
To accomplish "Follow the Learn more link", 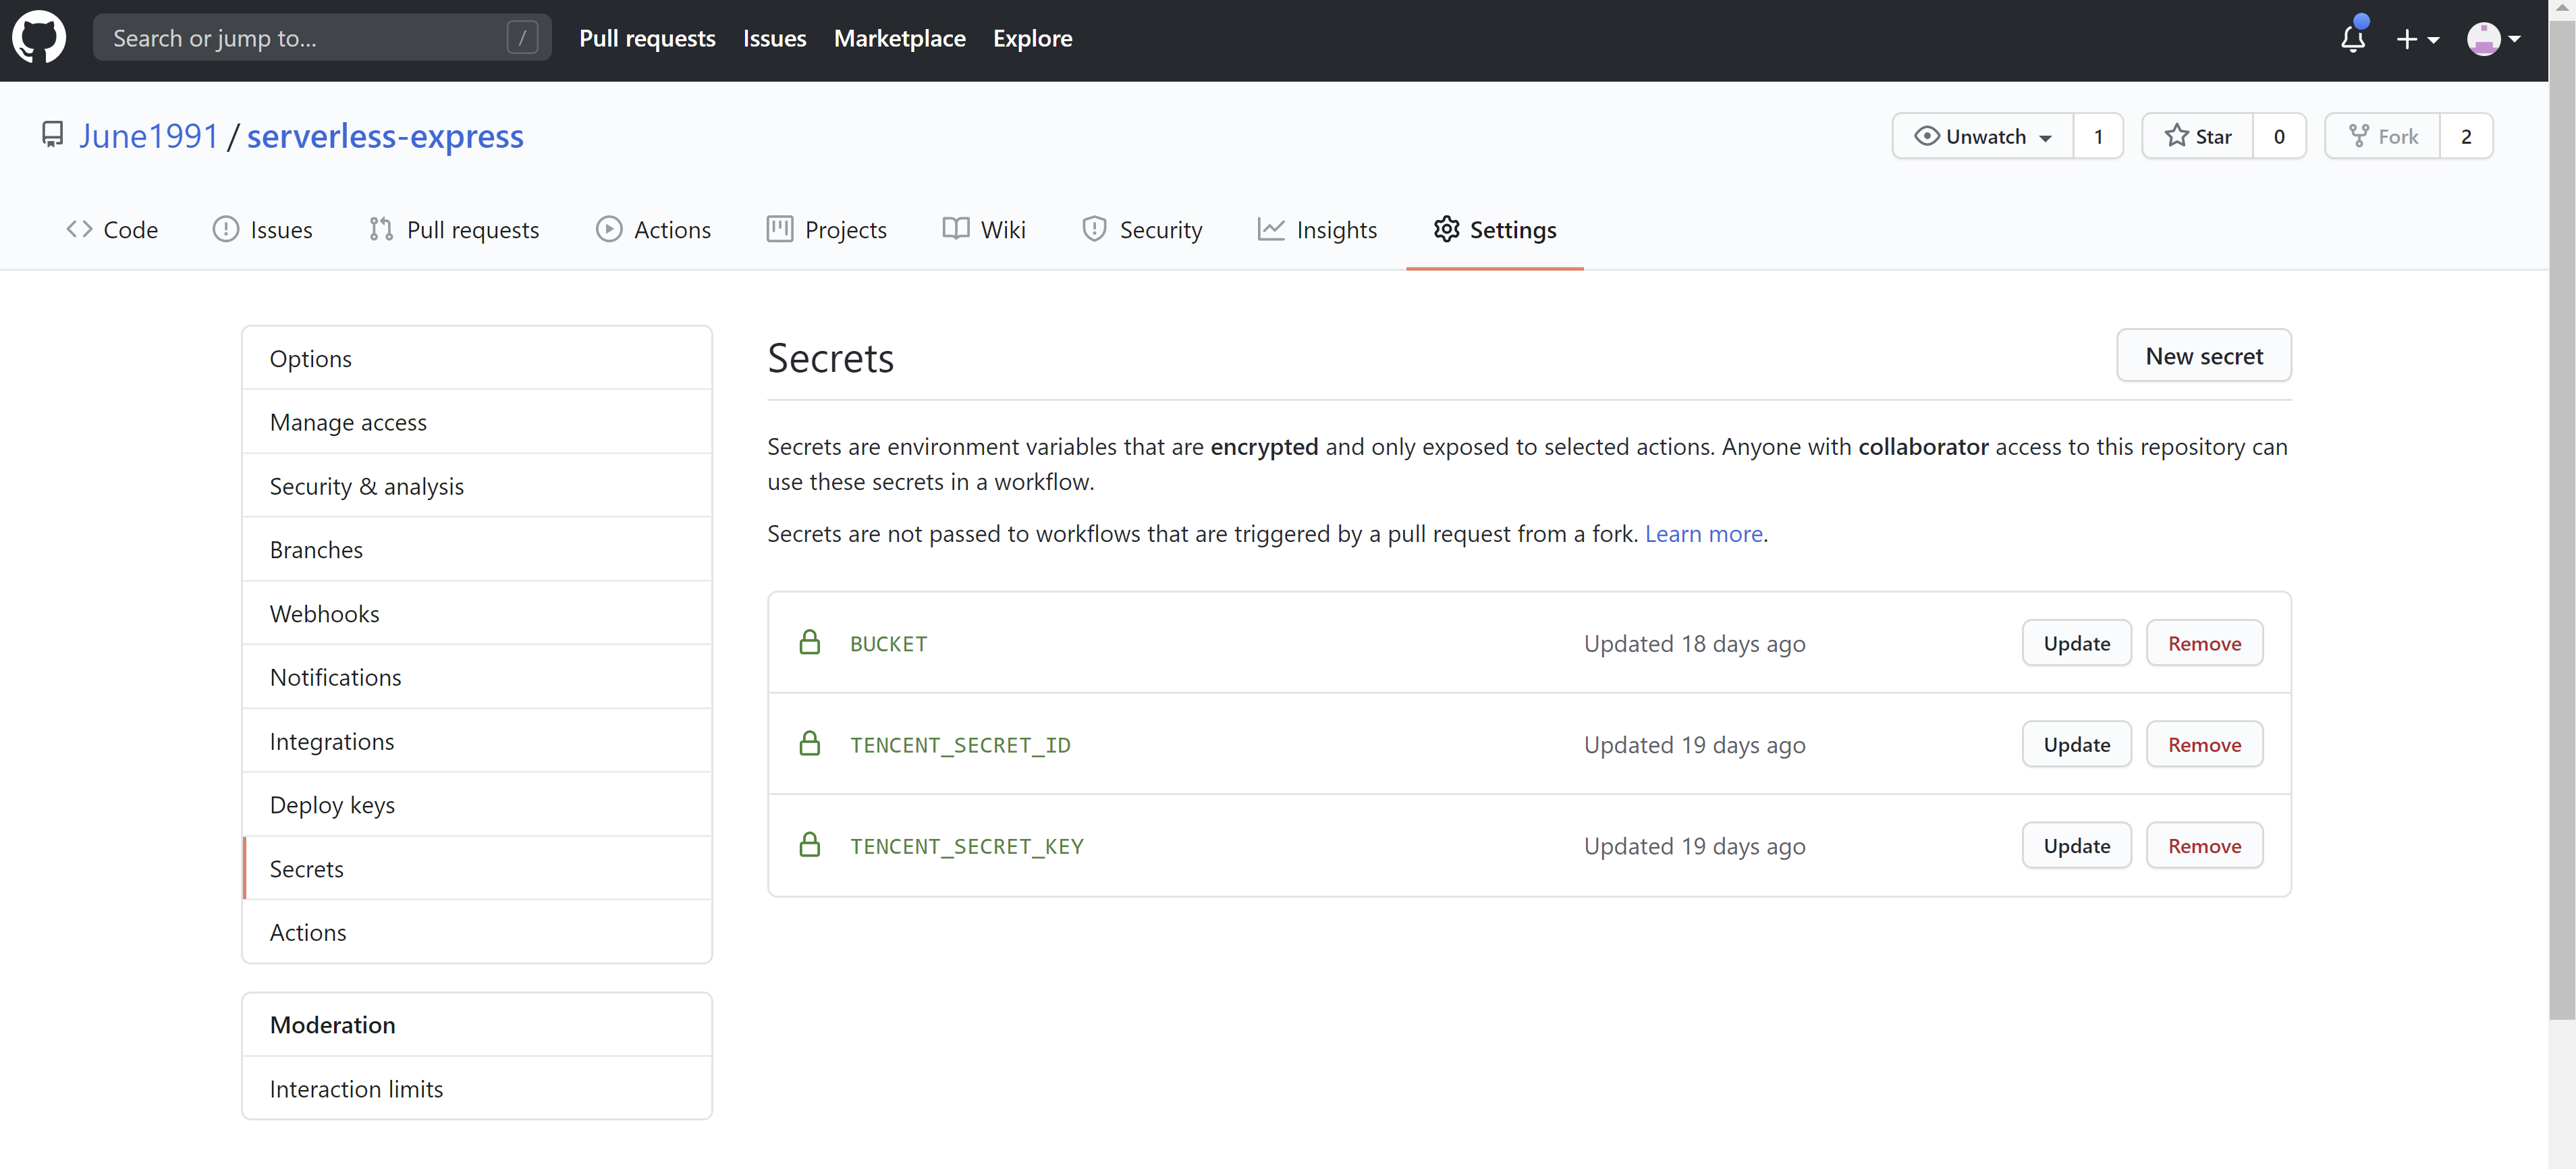I will coord(1703,533).
